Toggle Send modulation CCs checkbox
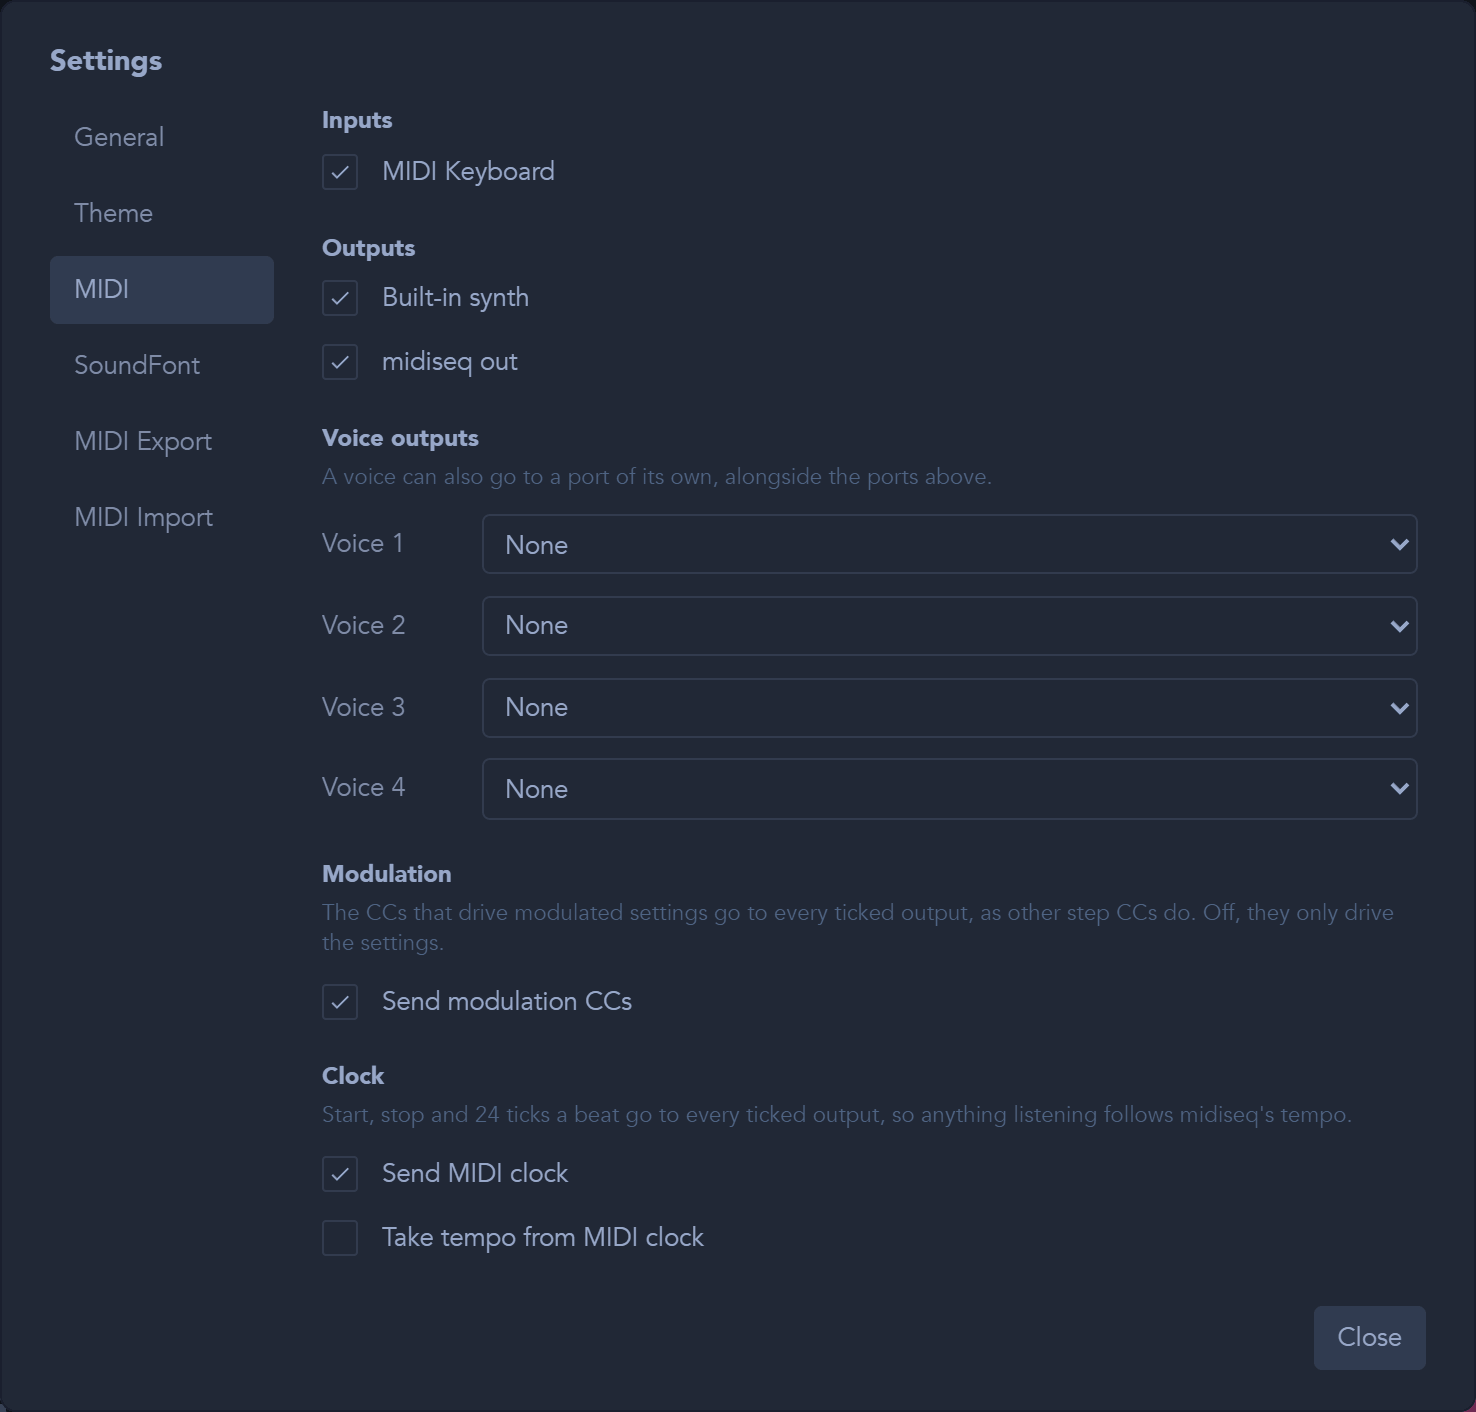 tap(340, 1002)
